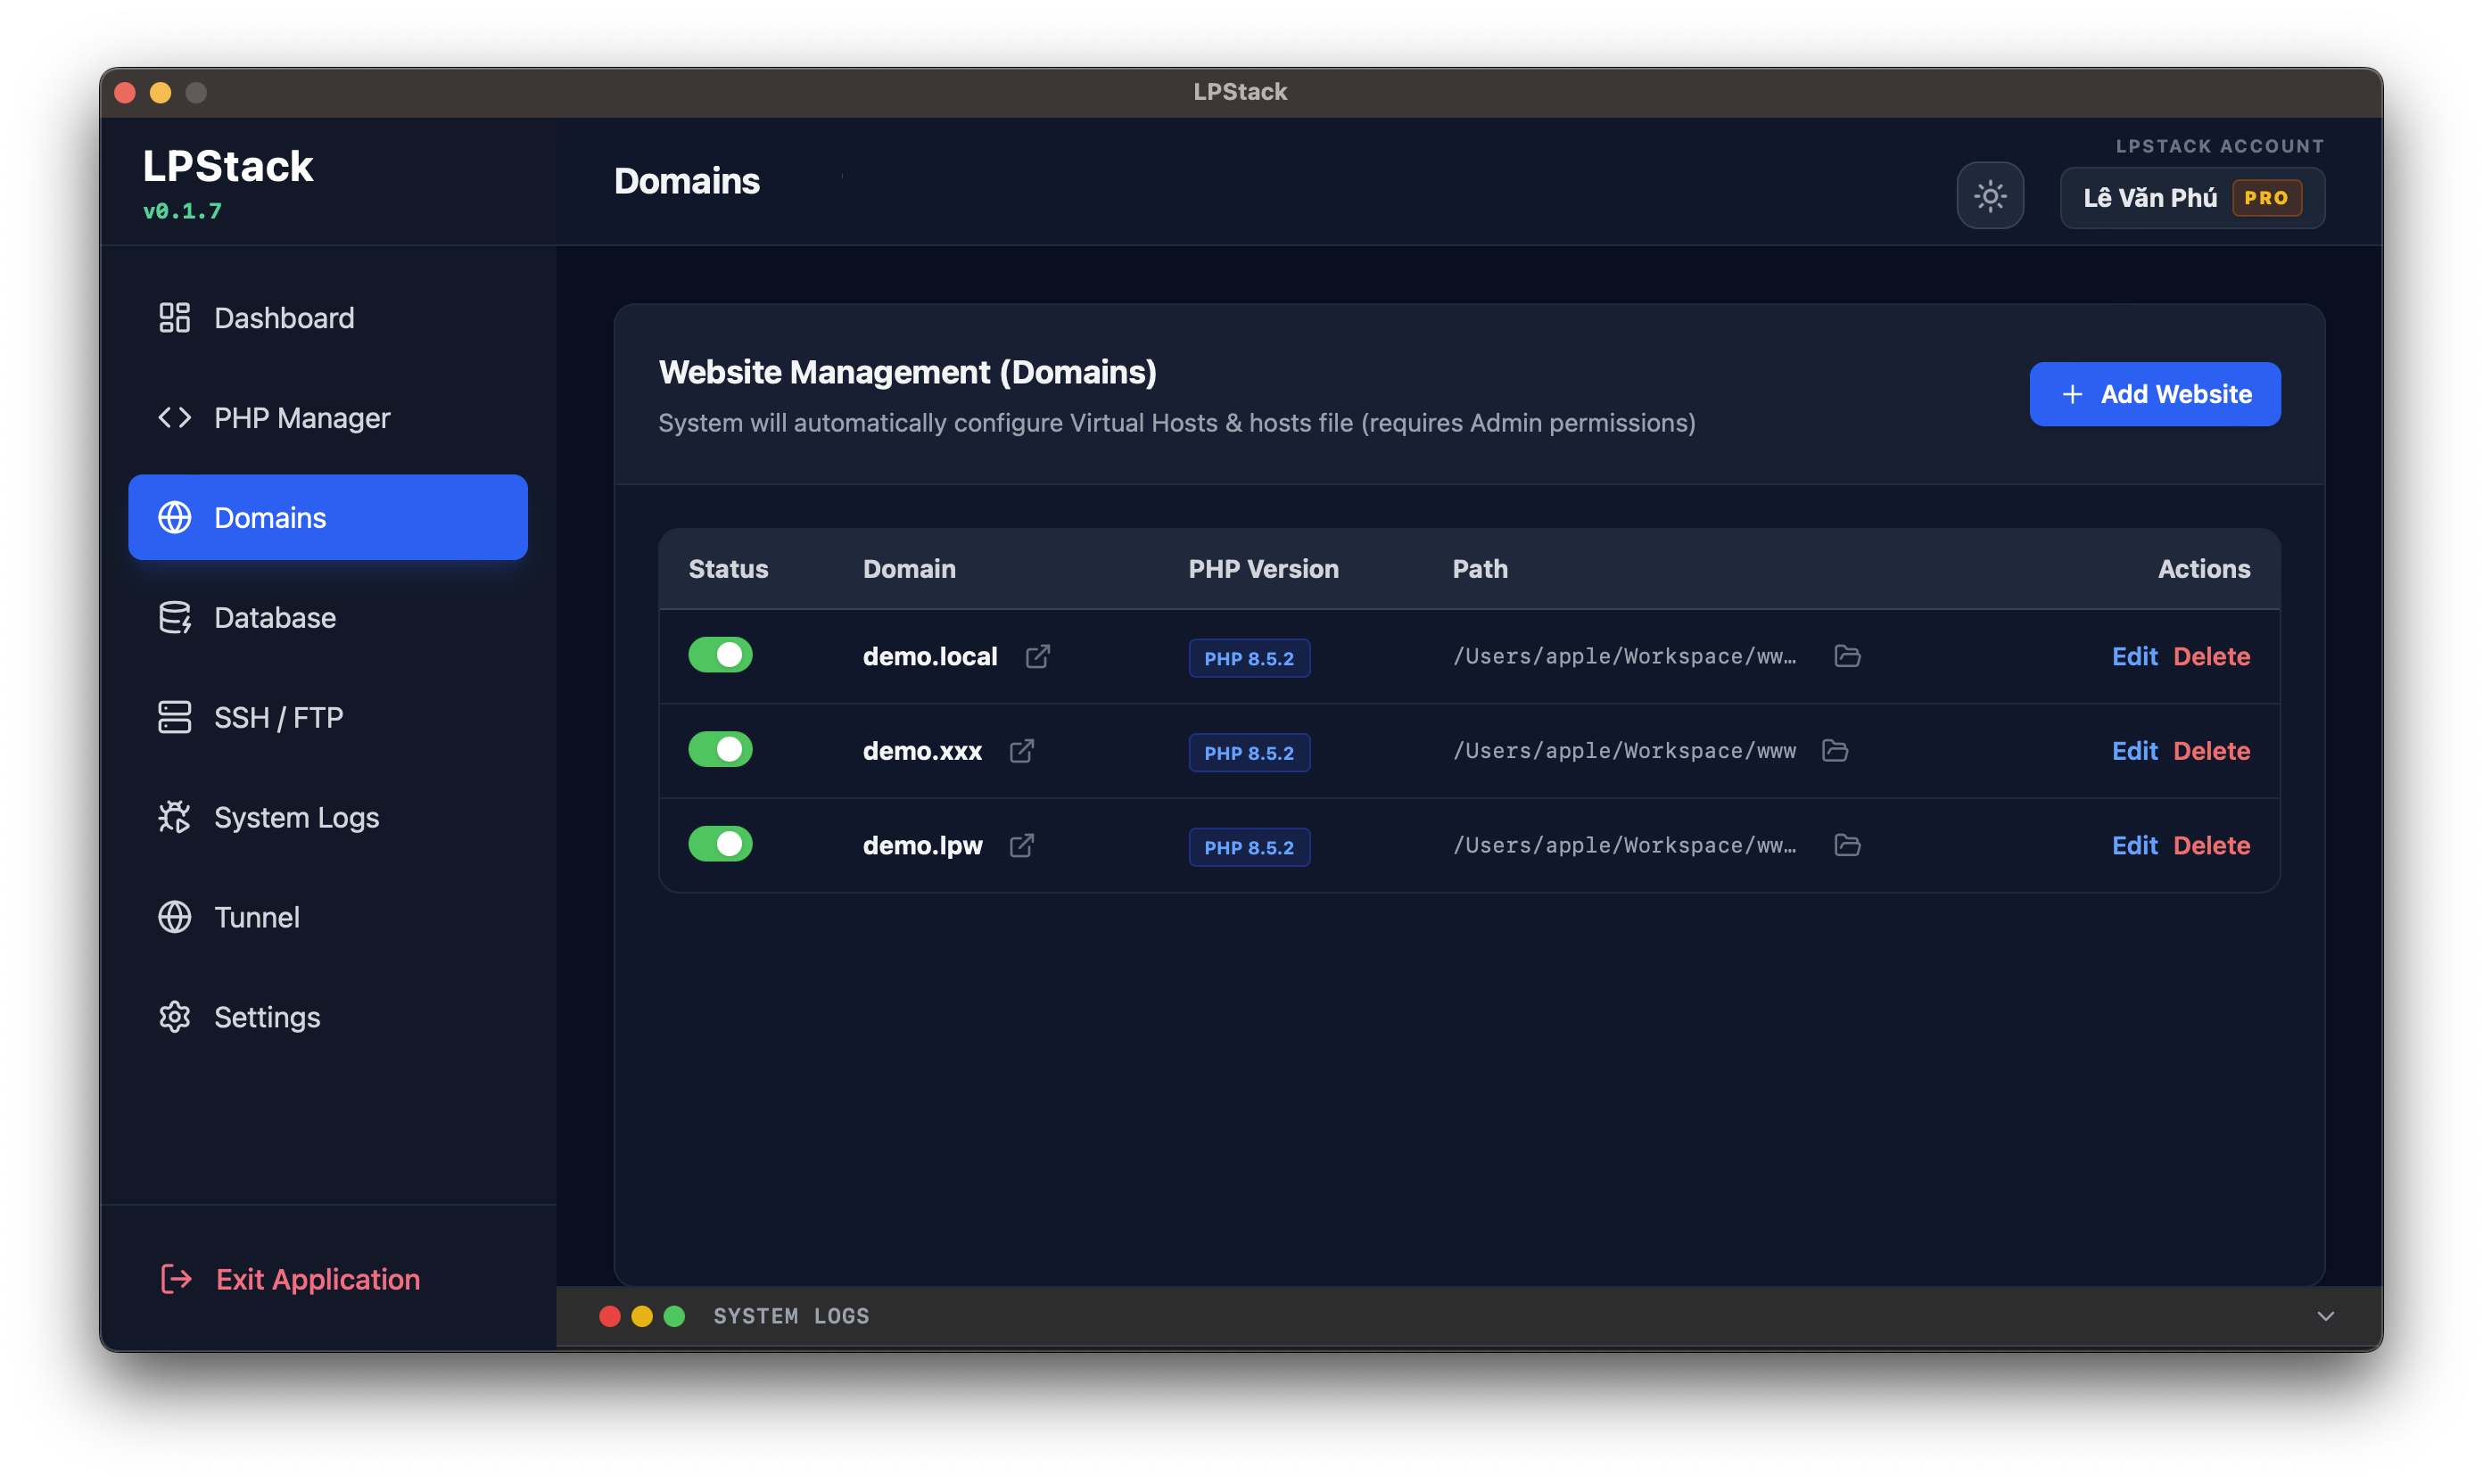Image resolution: width=2483 pixels, height=1484 pixels.
Task: Open demo.local in browser via external link icon
Action: [1038, 656]
